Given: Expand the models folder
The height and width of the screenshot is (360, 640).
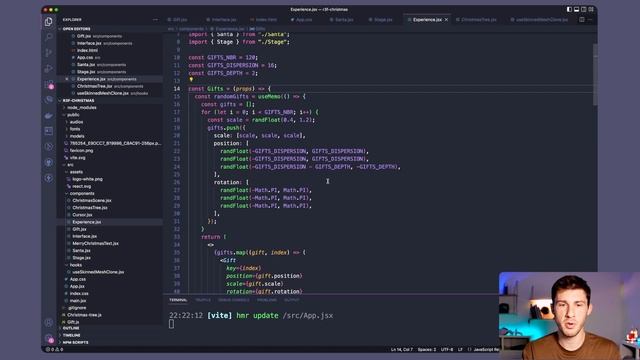Looking at the screenshot, I should click(77, 136).
